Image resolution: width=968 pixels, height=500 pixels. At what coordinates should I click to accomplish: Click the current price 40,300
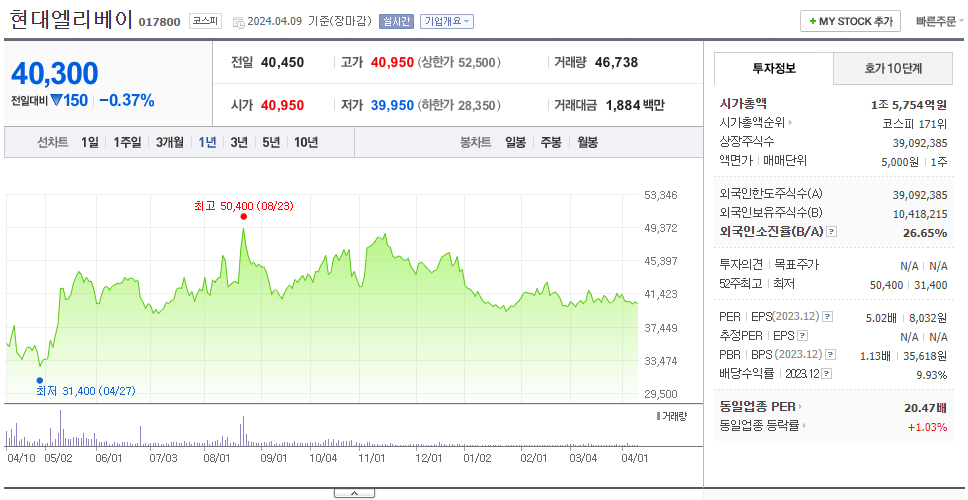pyautogui.click(x=55, y=73)
